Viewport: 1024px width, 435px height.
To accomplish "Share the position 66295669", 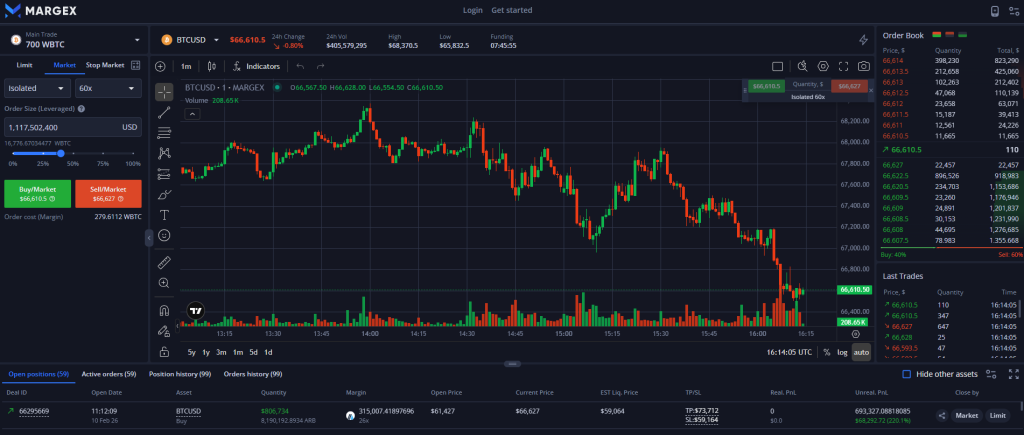I will pyautogui.click(x=942, y=415).
